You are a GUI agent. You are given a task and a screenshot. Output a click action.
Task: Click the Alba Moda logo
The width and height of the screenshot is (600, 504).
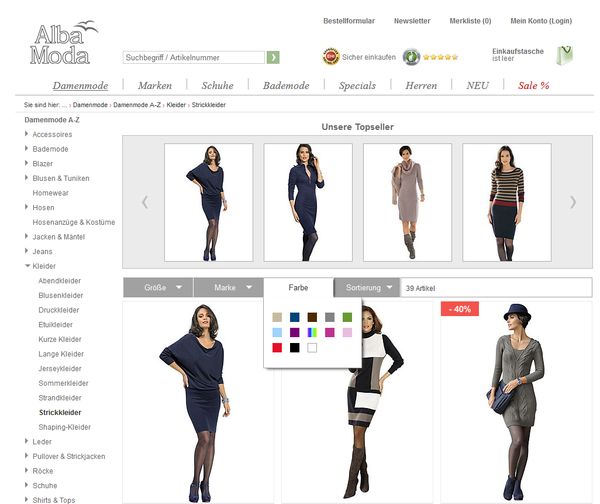click(64, 42)
